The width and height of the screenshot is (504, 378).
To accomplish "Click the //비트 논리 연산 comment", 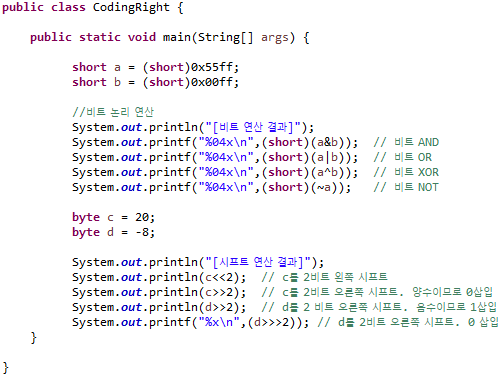I will [113, 112].
